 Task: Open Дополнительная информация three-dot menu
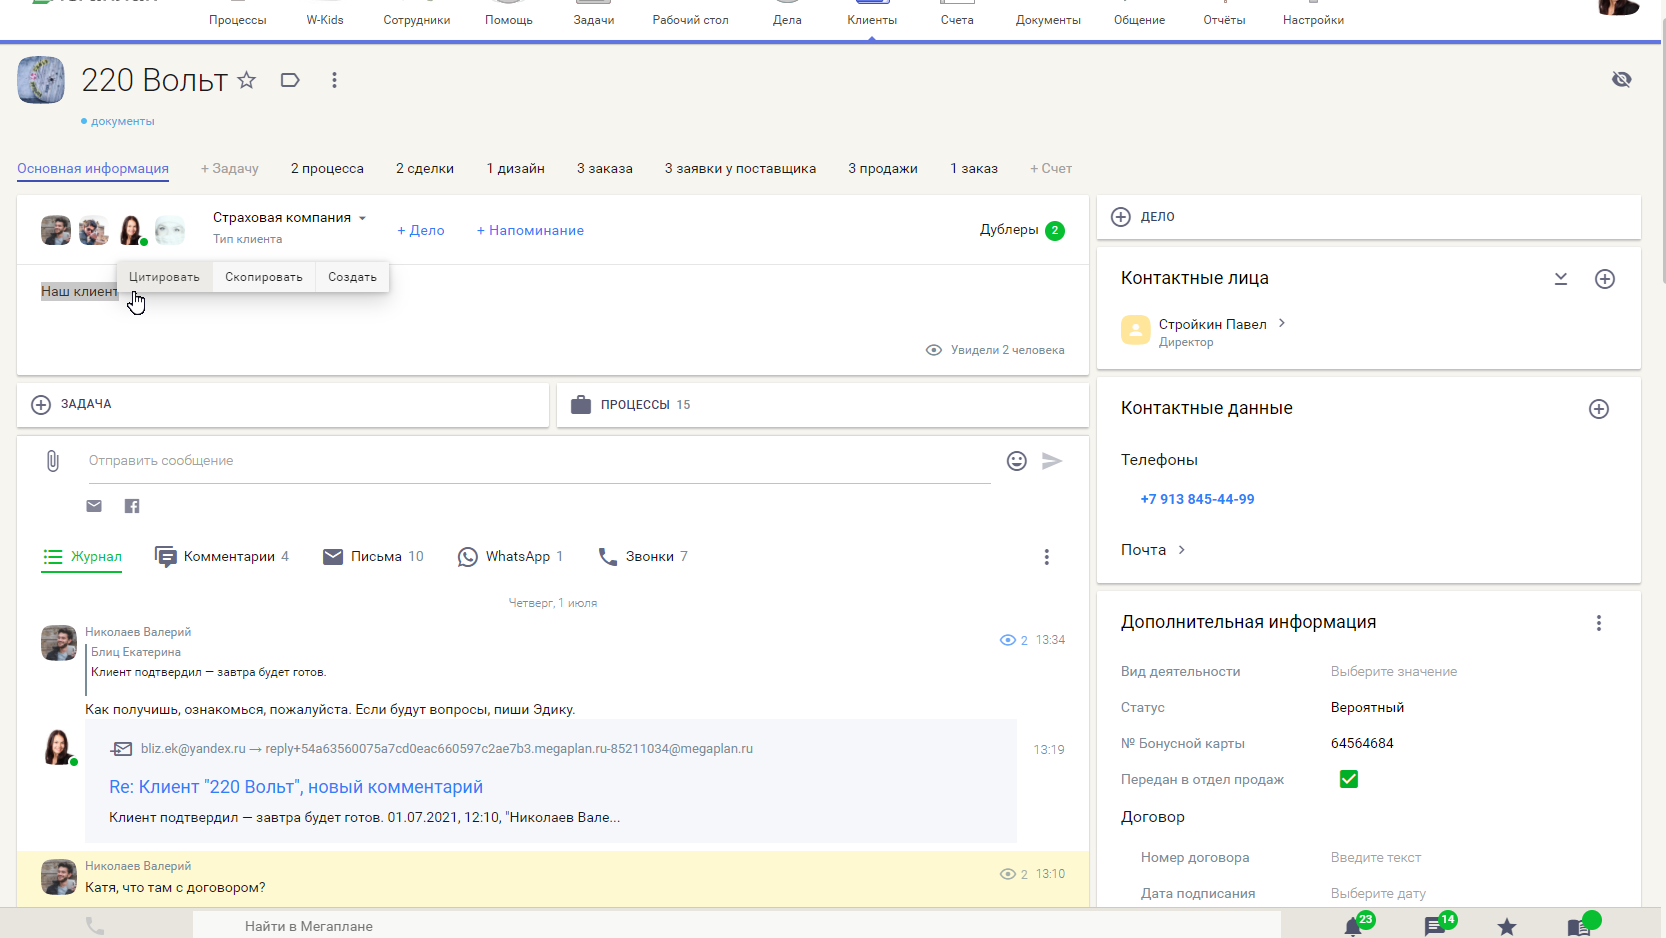(x=1599, y=623)
